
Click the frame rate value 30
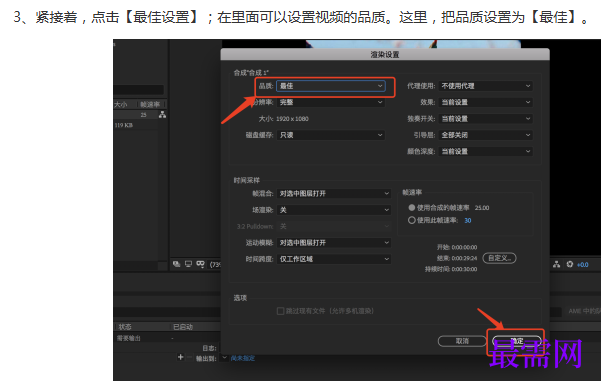click(468, 220)
